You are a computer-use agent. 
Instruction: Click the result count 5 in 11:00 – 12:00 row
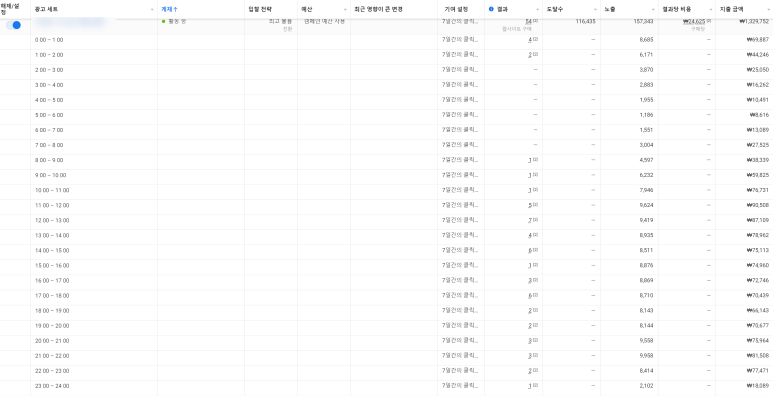click(x=530, y=205)
